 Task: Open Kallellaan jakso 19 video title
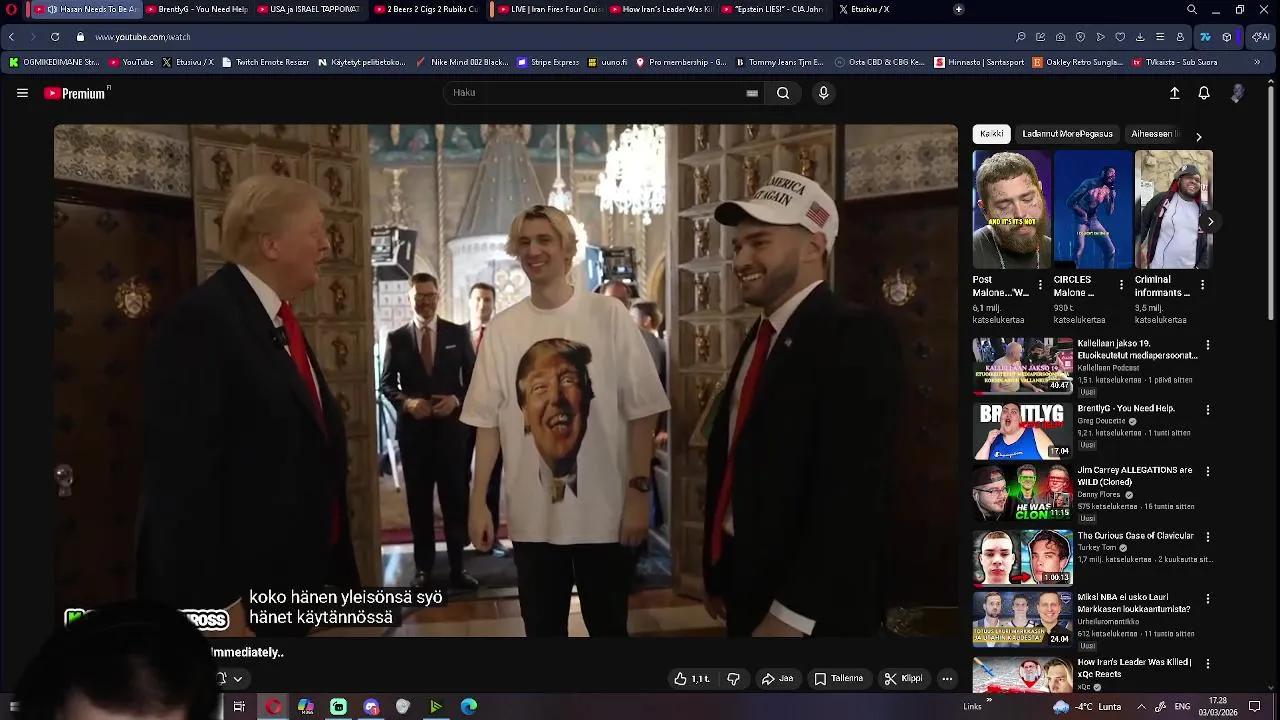[x=1137, y=349]
